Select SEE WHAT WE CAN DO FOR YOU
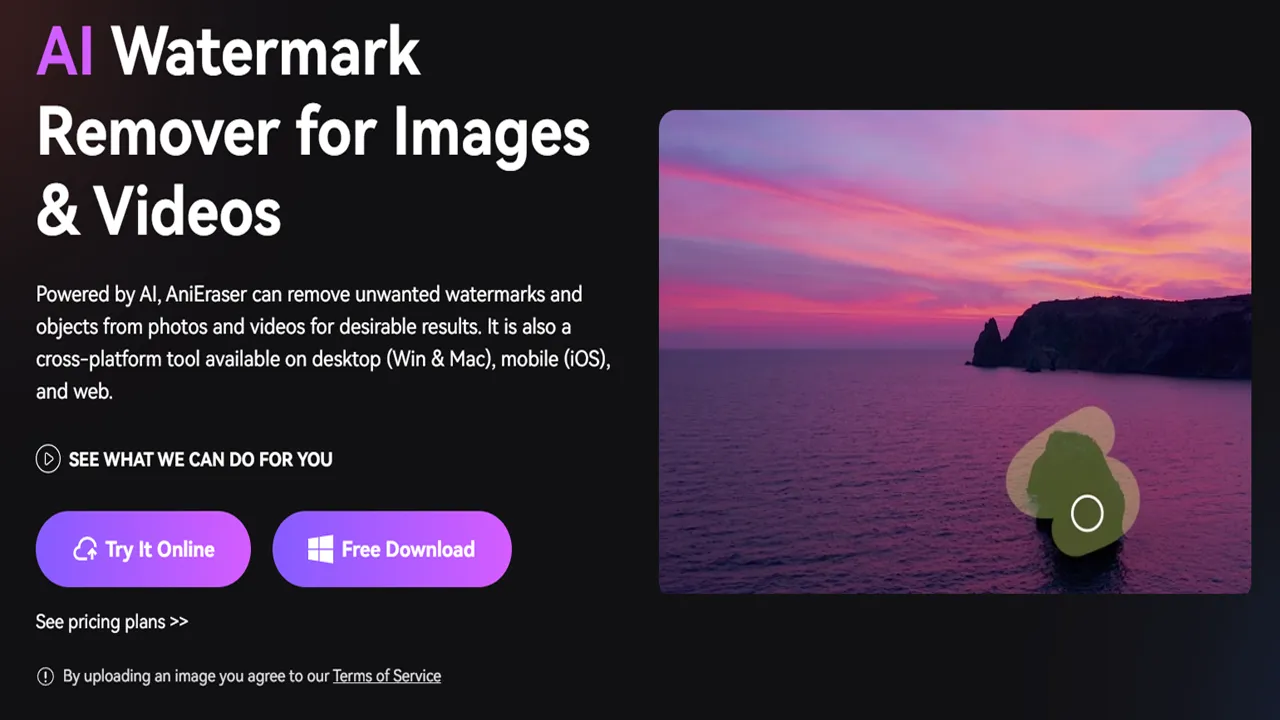1280x720 pixels. (x=200, y=460)
